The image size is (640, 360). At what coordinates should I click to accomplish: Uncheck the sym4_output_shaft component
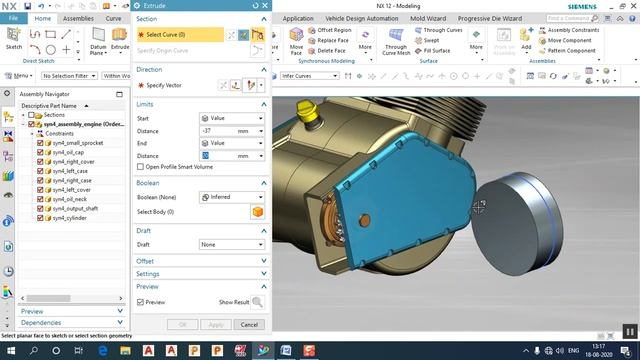click(40, 209)
